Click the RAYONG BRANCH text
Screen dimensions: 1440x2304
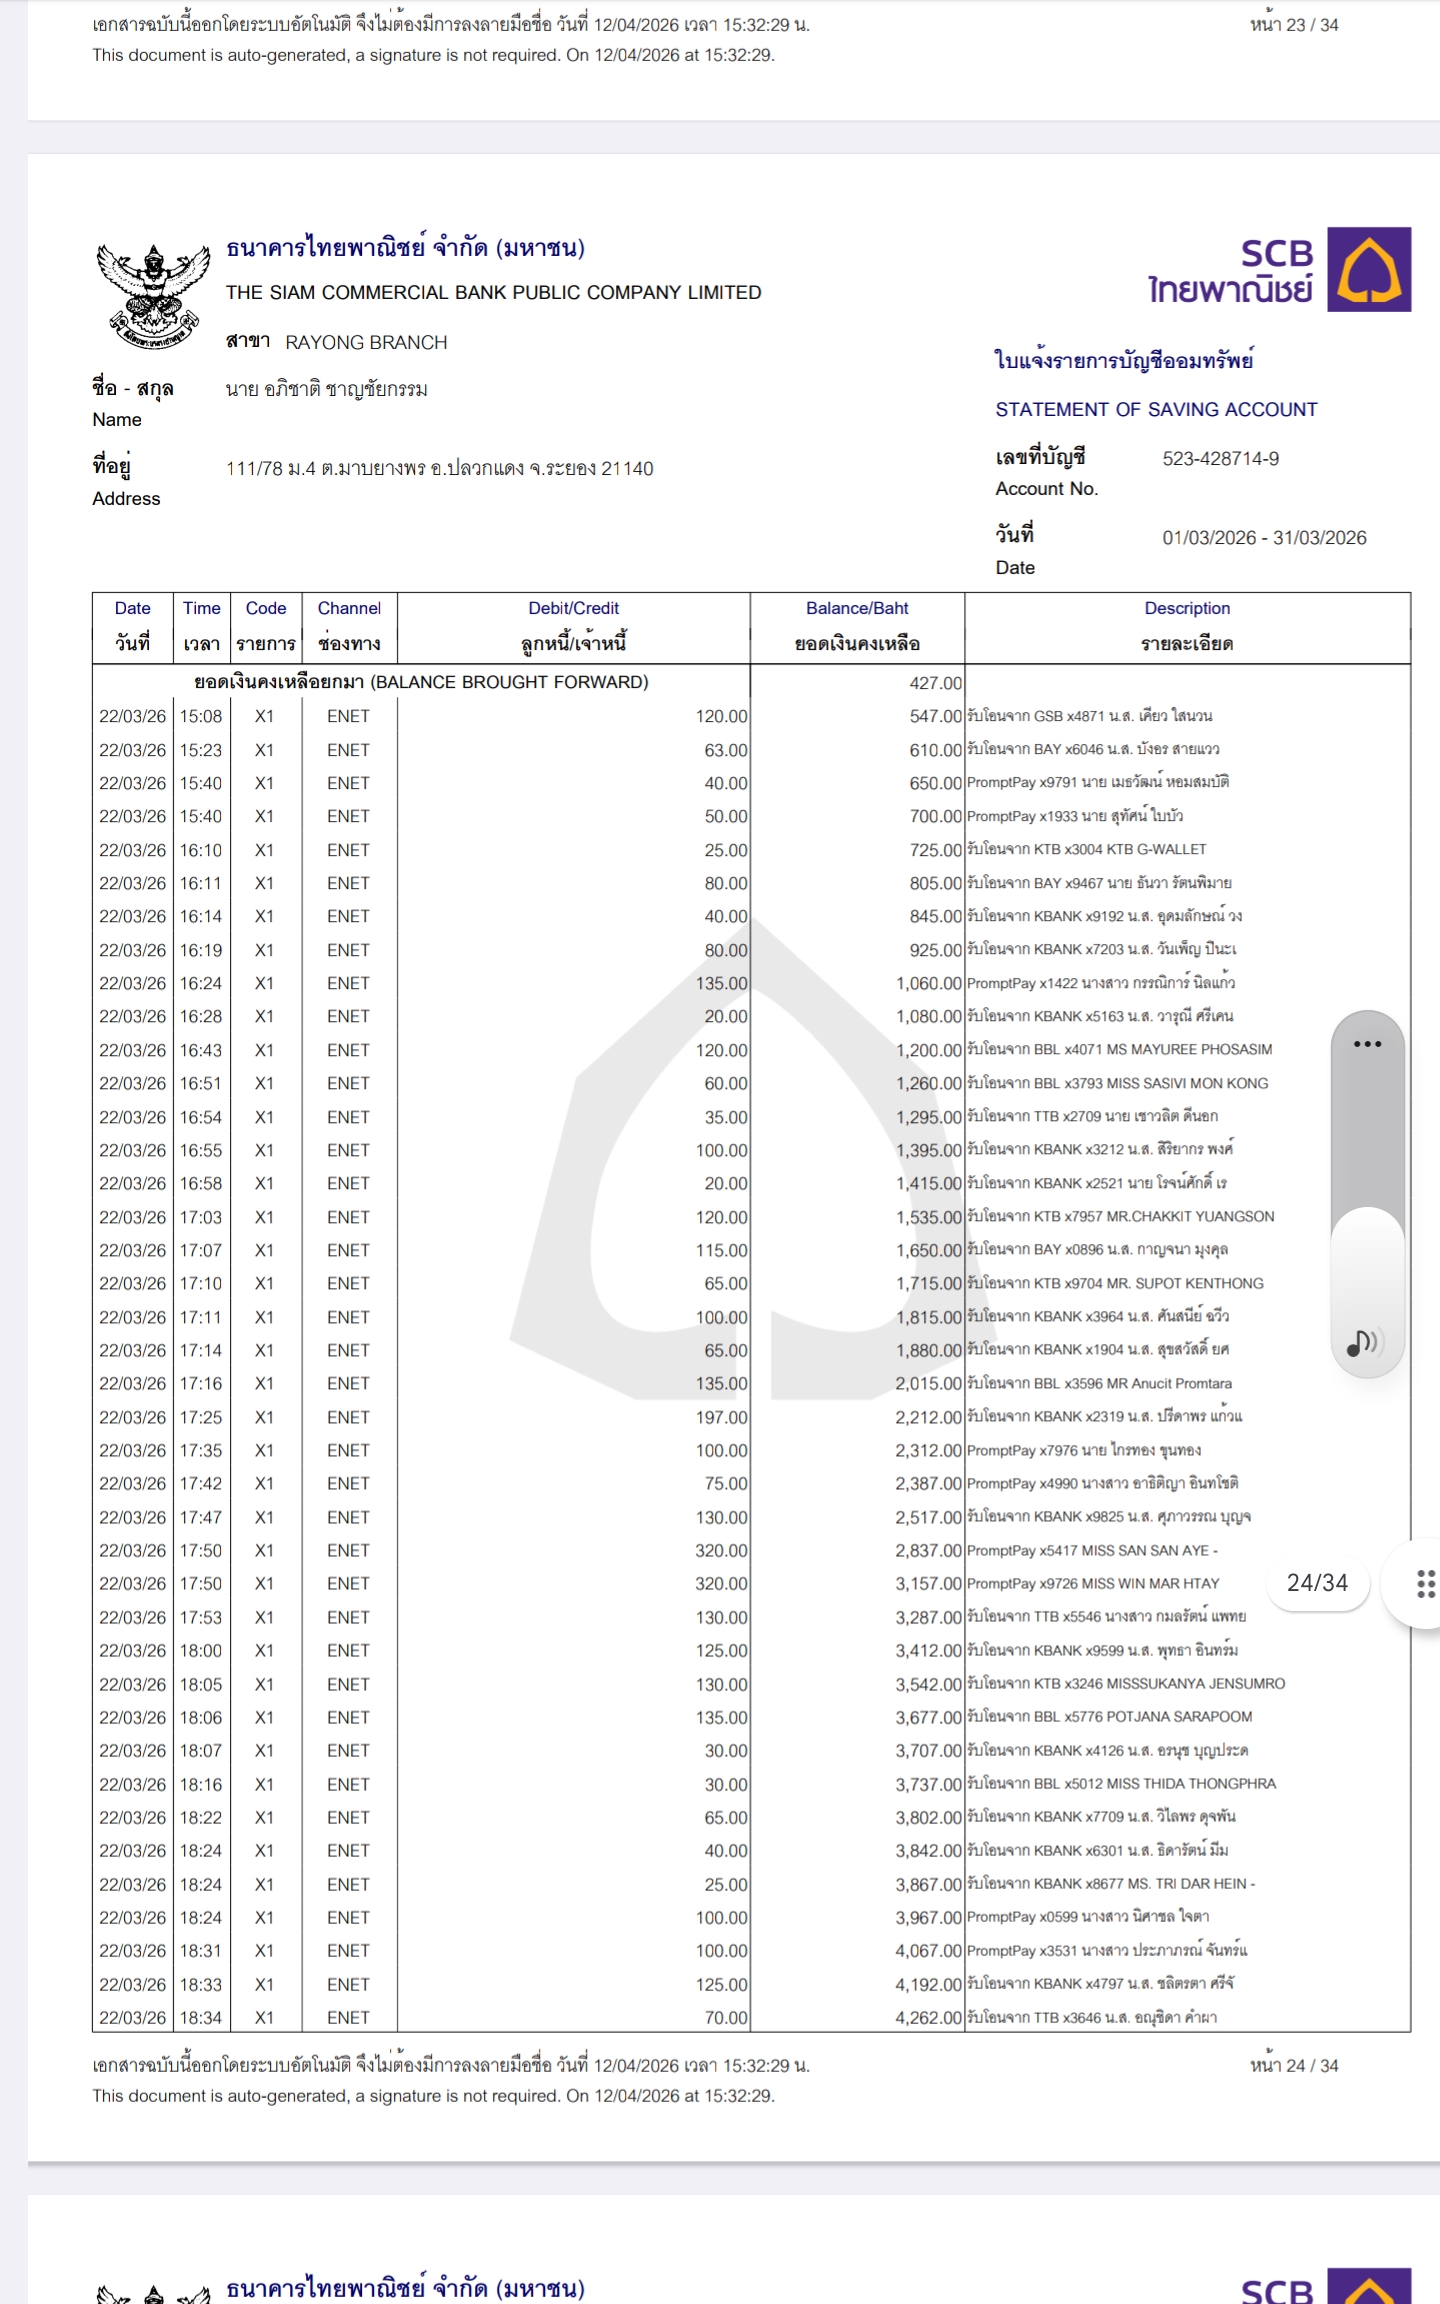point(366,343)
